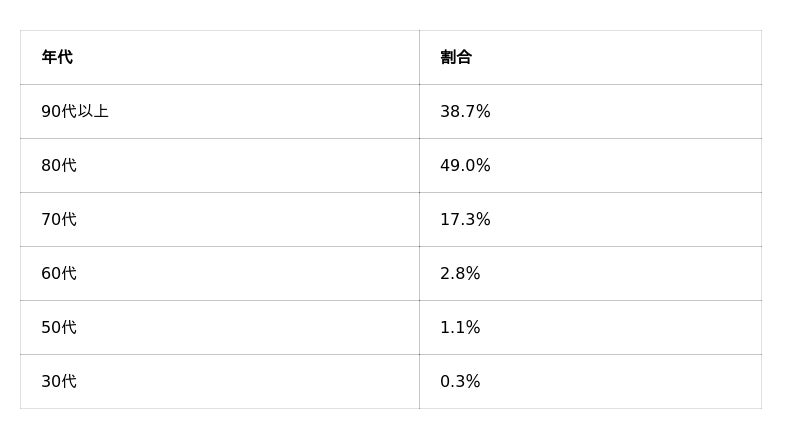Click the 1.1% value cell

(x=460, y=328)
